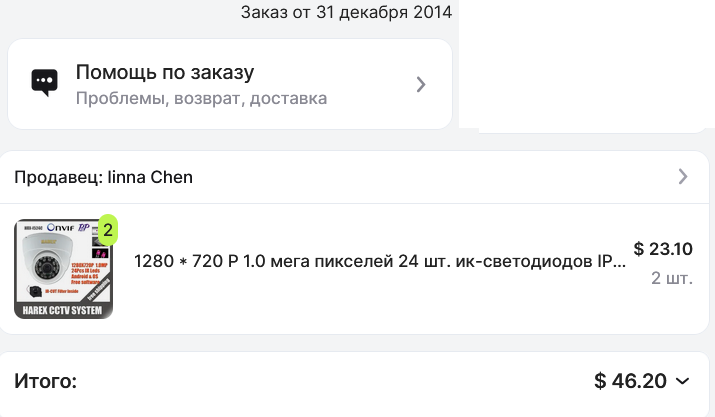Click the chat bubble help icon

pyautogui.click(x=44, y=83)
